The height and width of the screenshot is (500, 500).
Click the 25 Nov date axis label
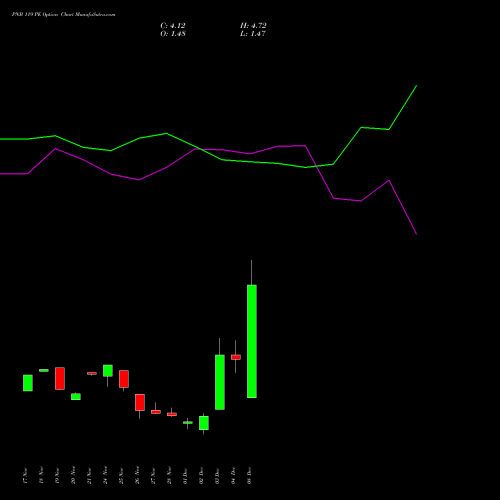click(x=121, y=476)
